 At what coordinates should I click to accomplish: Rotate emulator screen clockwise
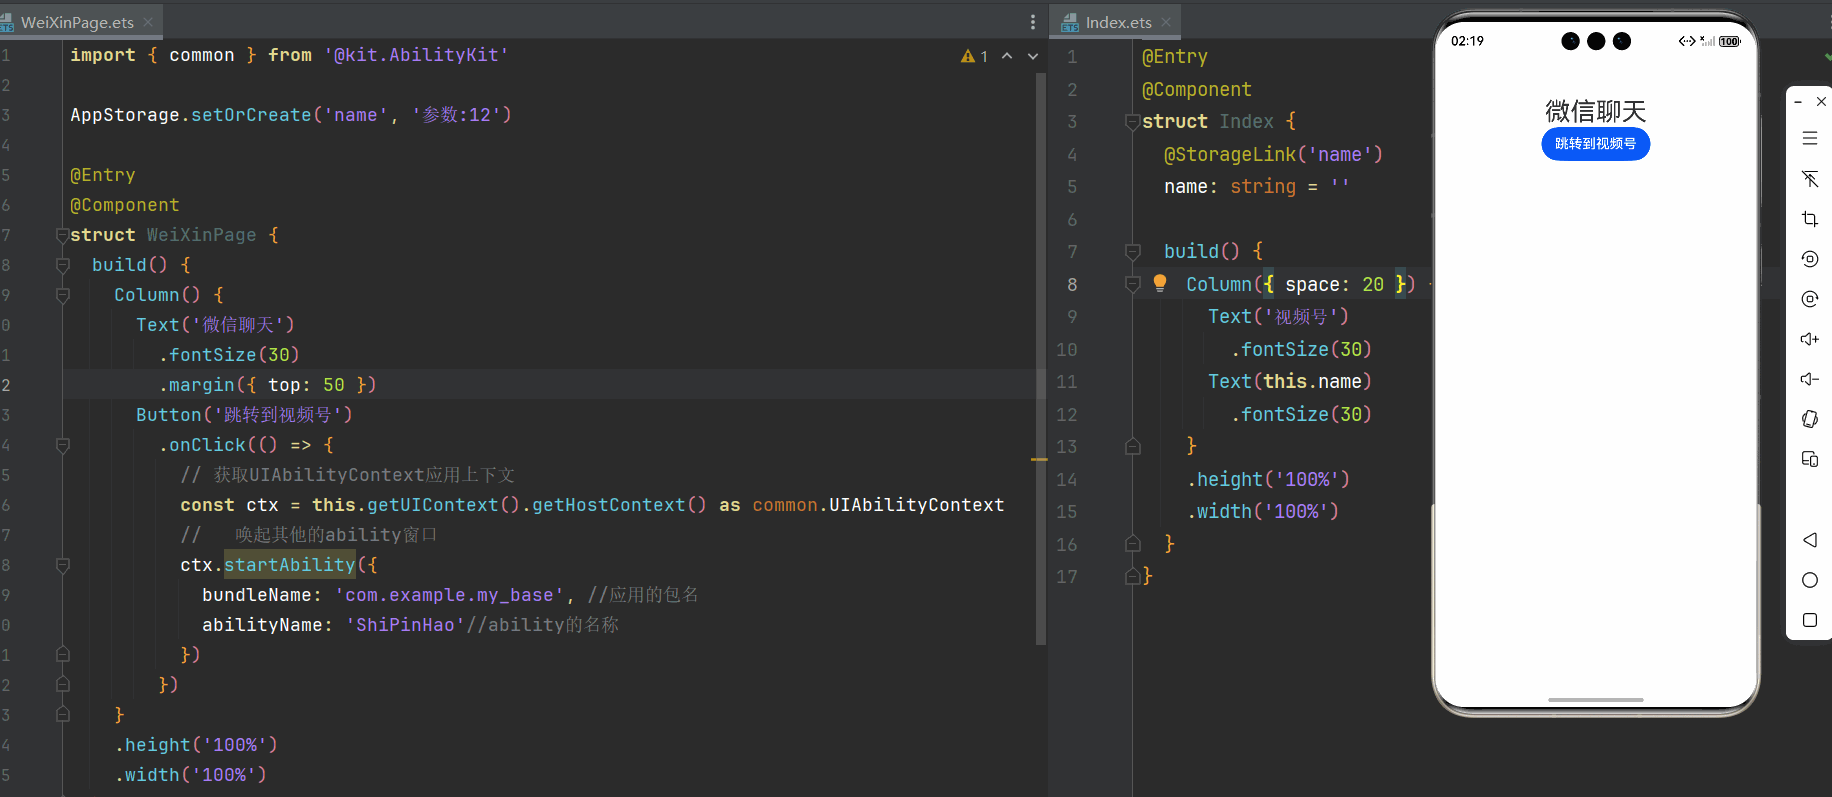1809,299
